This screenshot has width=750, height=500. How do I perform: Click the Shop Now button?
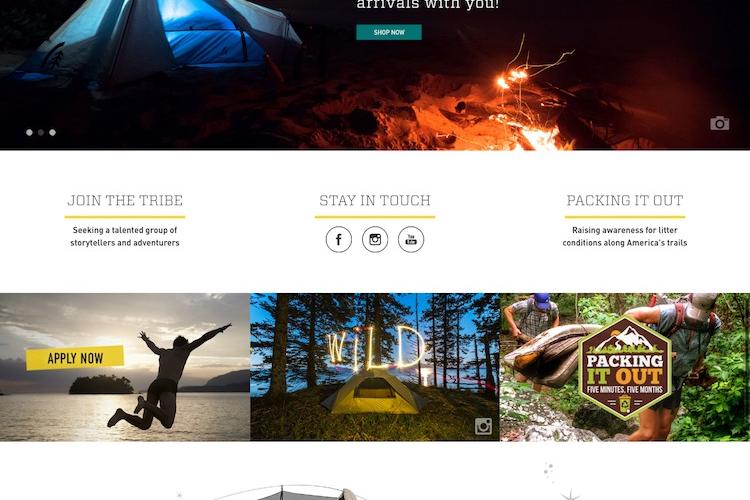pyautogui.click(x=389, y=32)
